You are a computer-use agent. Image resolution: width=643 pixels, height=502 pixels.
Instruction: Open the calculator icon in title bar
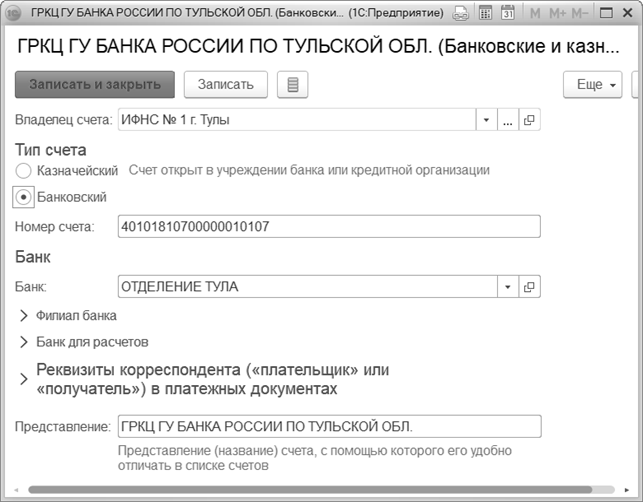point(486,13)
